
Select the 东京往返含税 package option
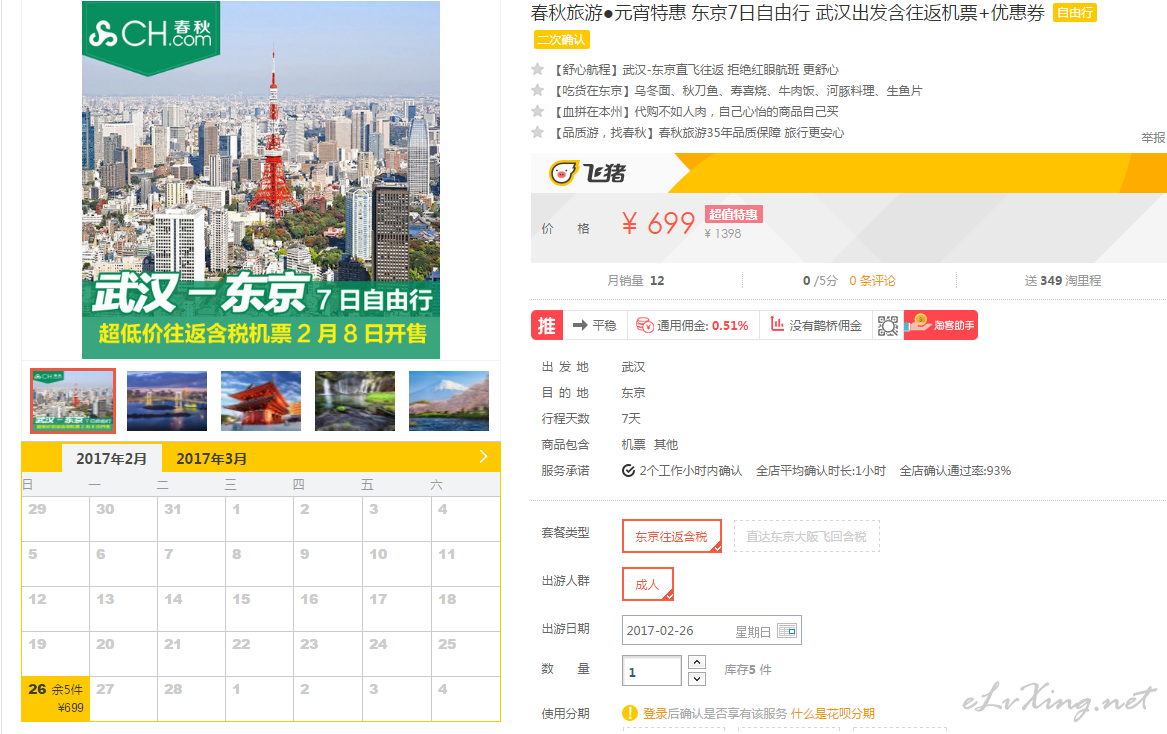point(671,536)
